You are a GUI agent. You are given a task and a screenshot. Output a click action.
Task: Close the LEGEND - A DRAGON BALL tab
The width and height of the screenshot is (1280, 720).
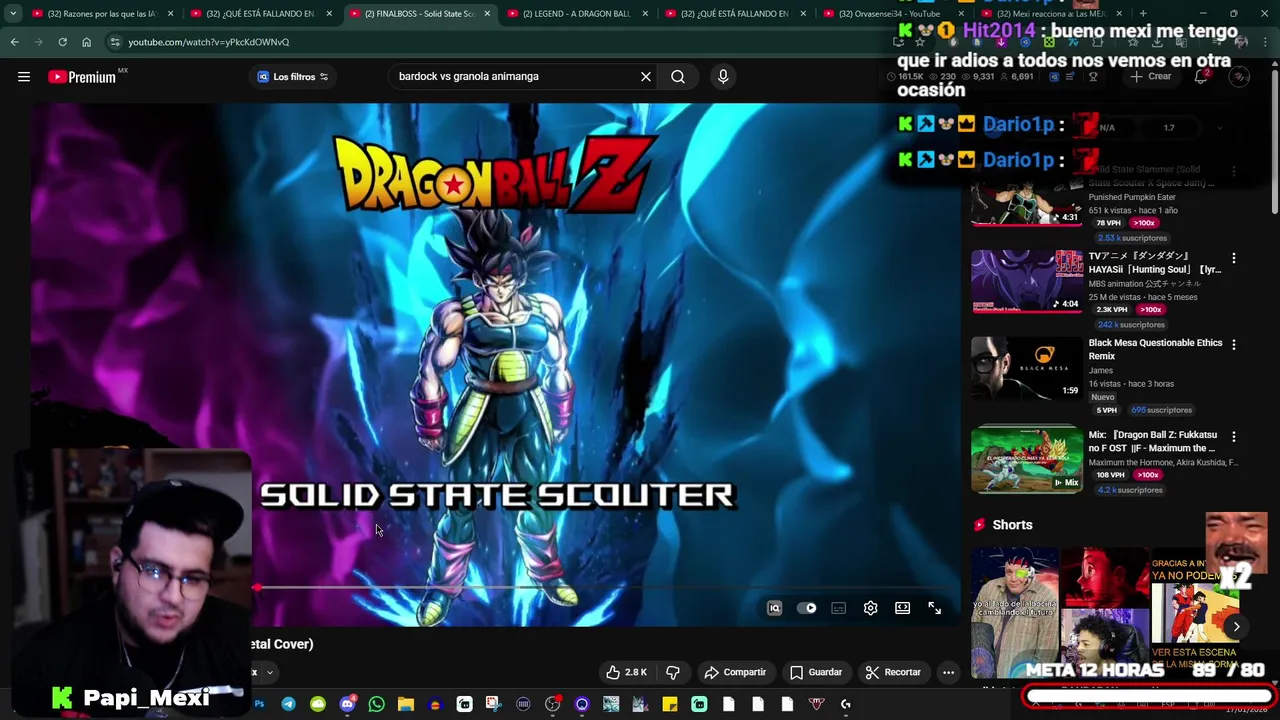645,14
